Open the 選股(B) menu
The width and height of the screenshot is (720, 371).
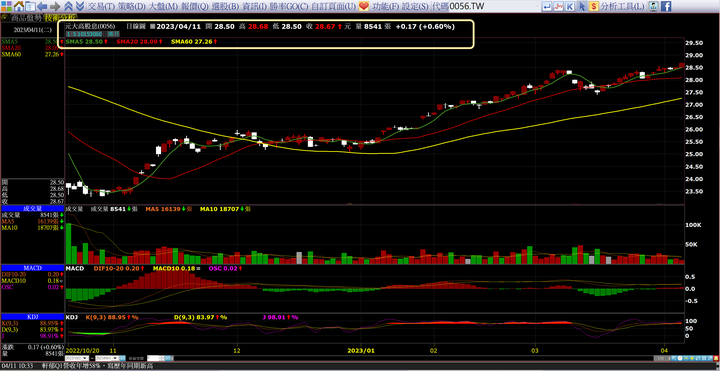(225, 6)
